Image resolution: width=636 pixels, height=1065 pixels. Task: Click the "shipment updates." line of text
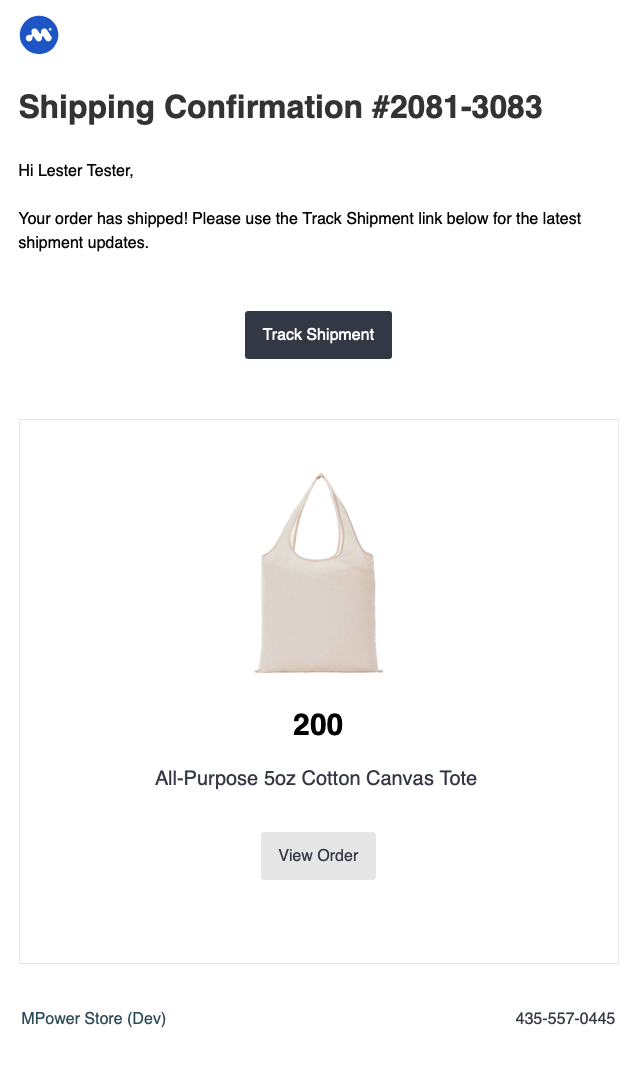coord(83,243)
